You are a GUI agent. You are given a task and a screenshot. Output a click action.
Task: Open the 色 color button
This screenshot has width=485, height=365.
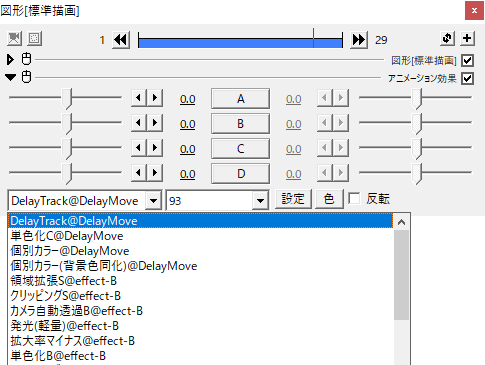[329, 199]
